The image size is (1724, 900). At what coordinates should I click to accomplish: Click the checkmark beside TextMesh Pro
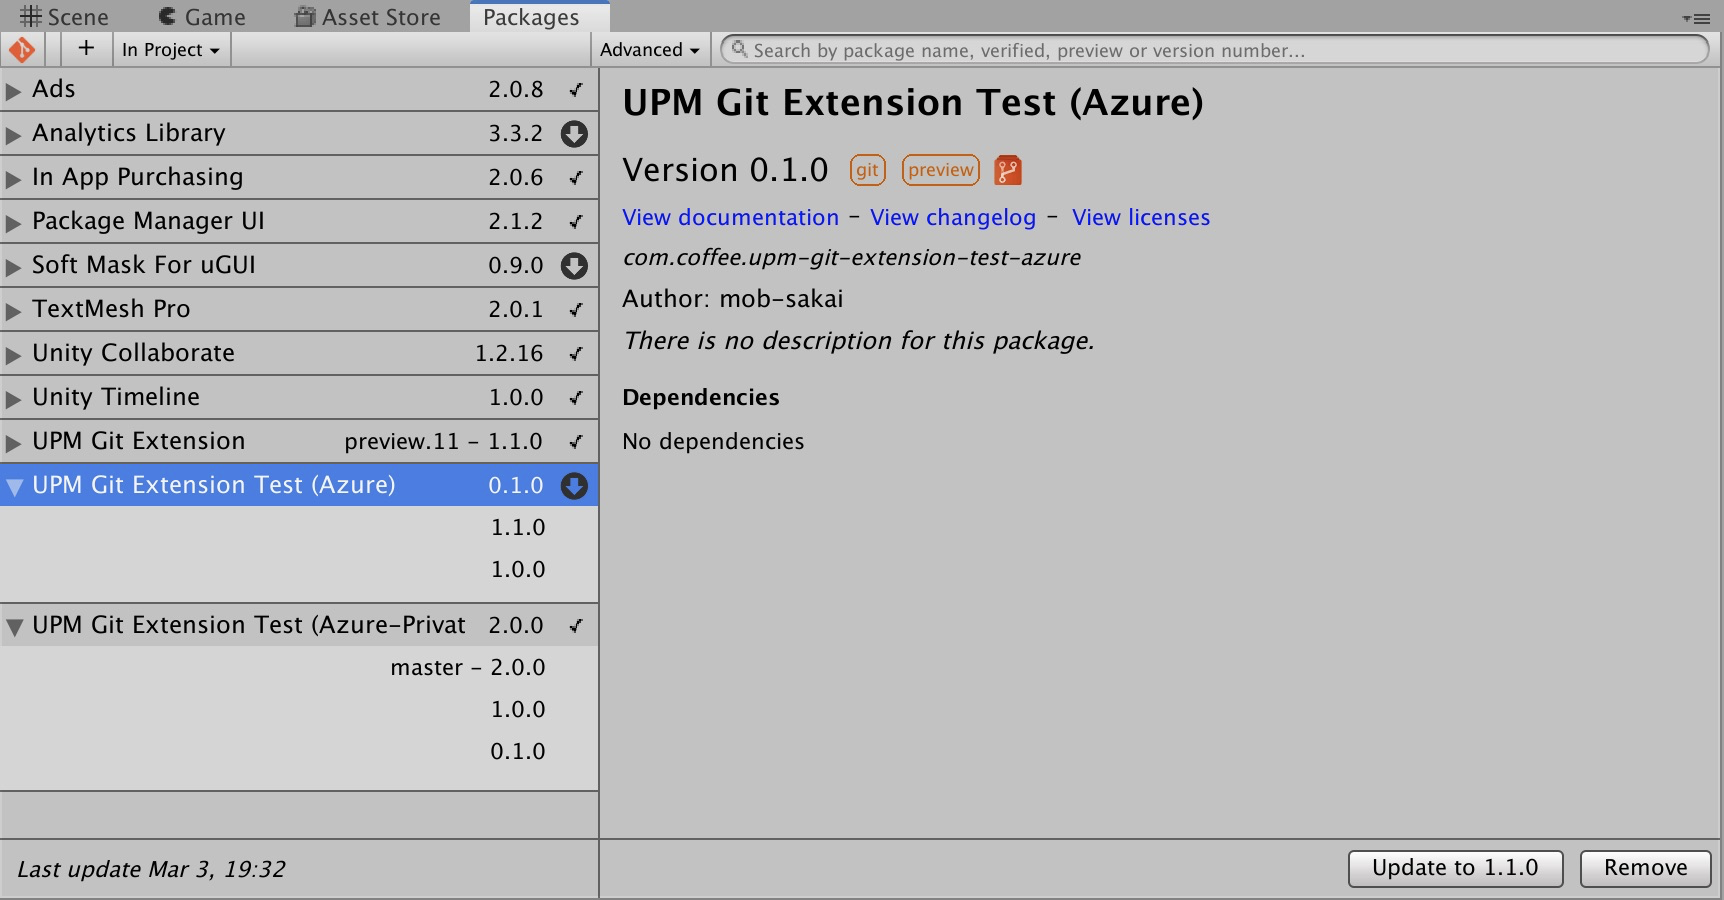click(575, 309)
